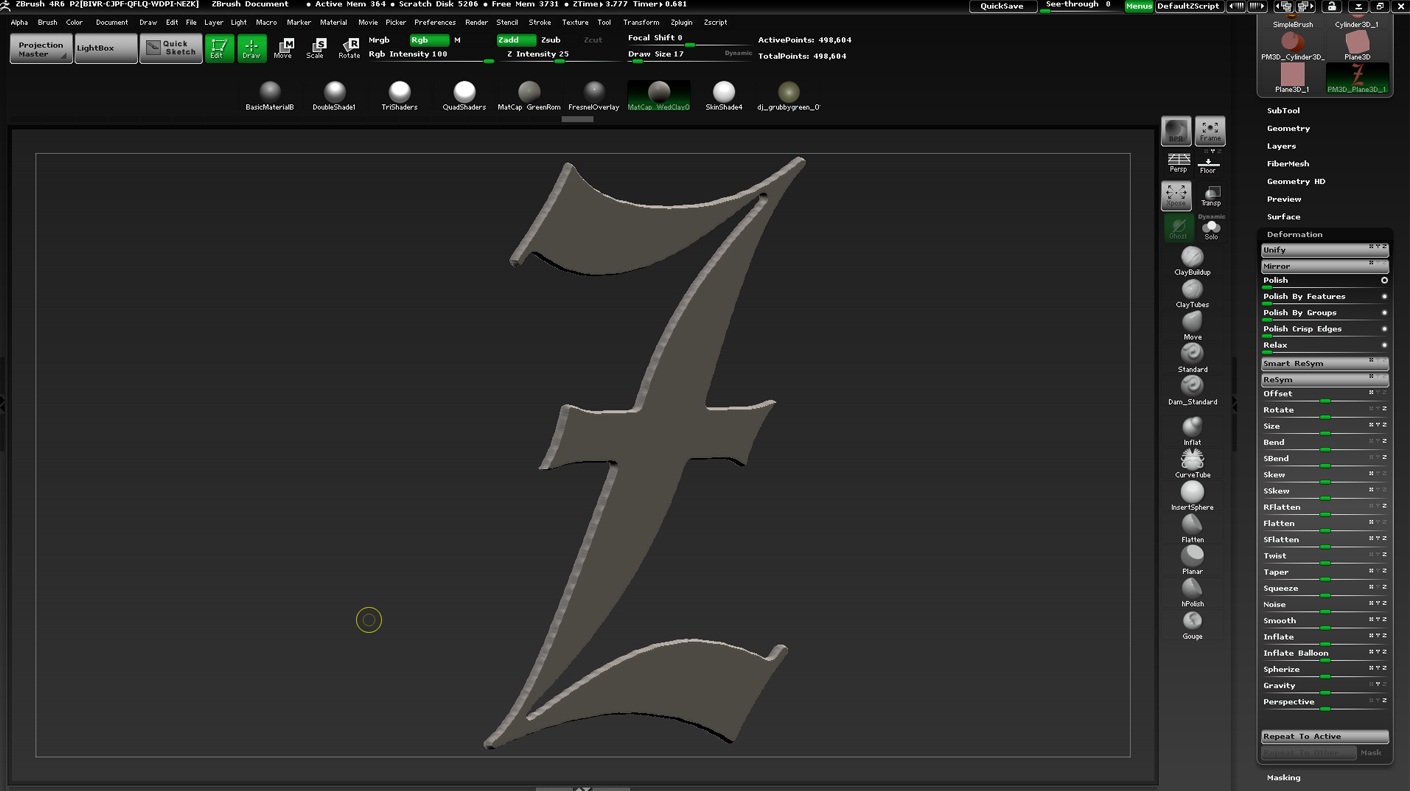Expand the Masking section

click(1283, 777)
